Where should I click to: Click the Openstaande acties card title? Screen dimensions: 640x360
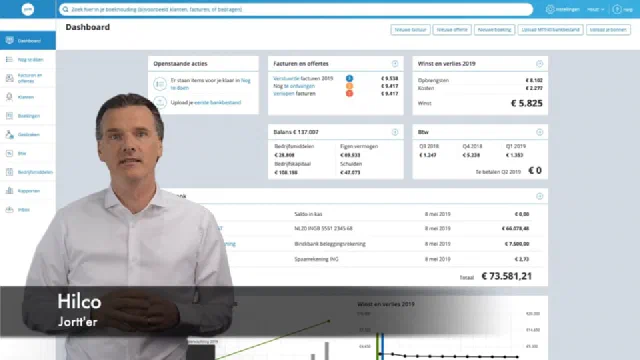[x=180, y=64]
